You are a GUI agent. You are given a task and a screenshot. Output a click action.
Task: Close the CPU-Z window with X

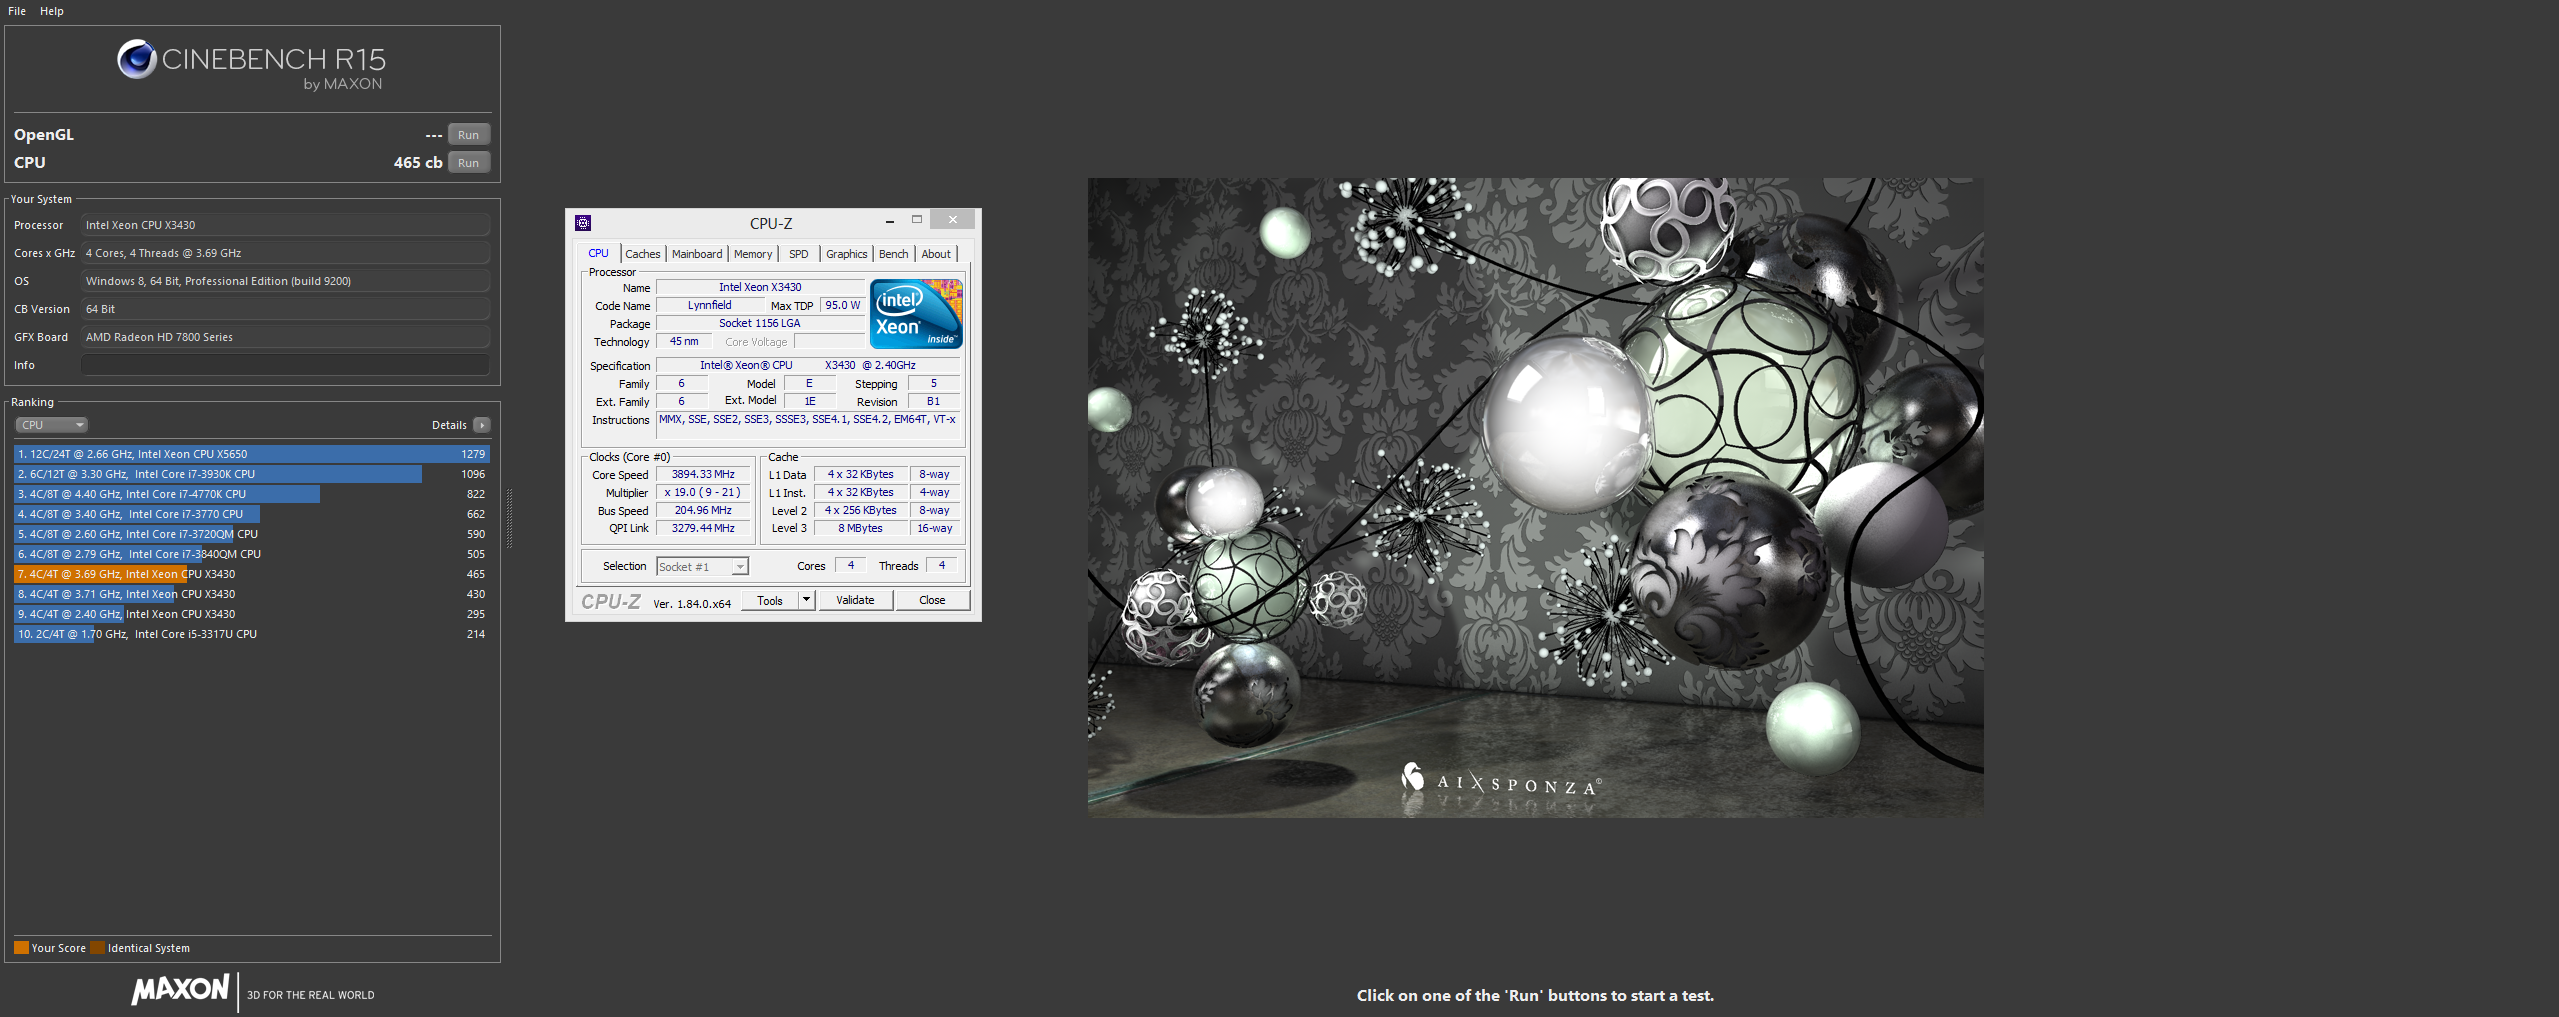[953, 220]
